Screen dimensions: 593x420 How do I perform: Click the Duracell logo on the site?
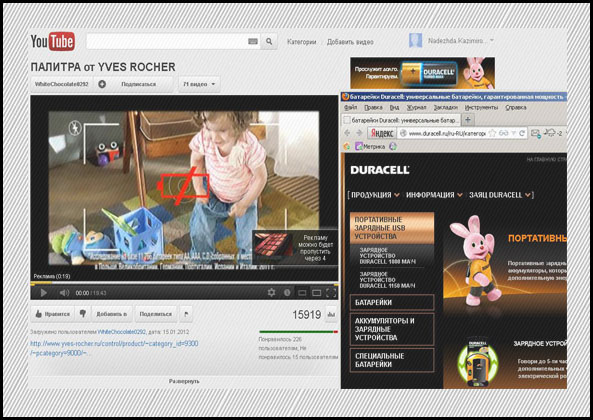pos(380,170)
